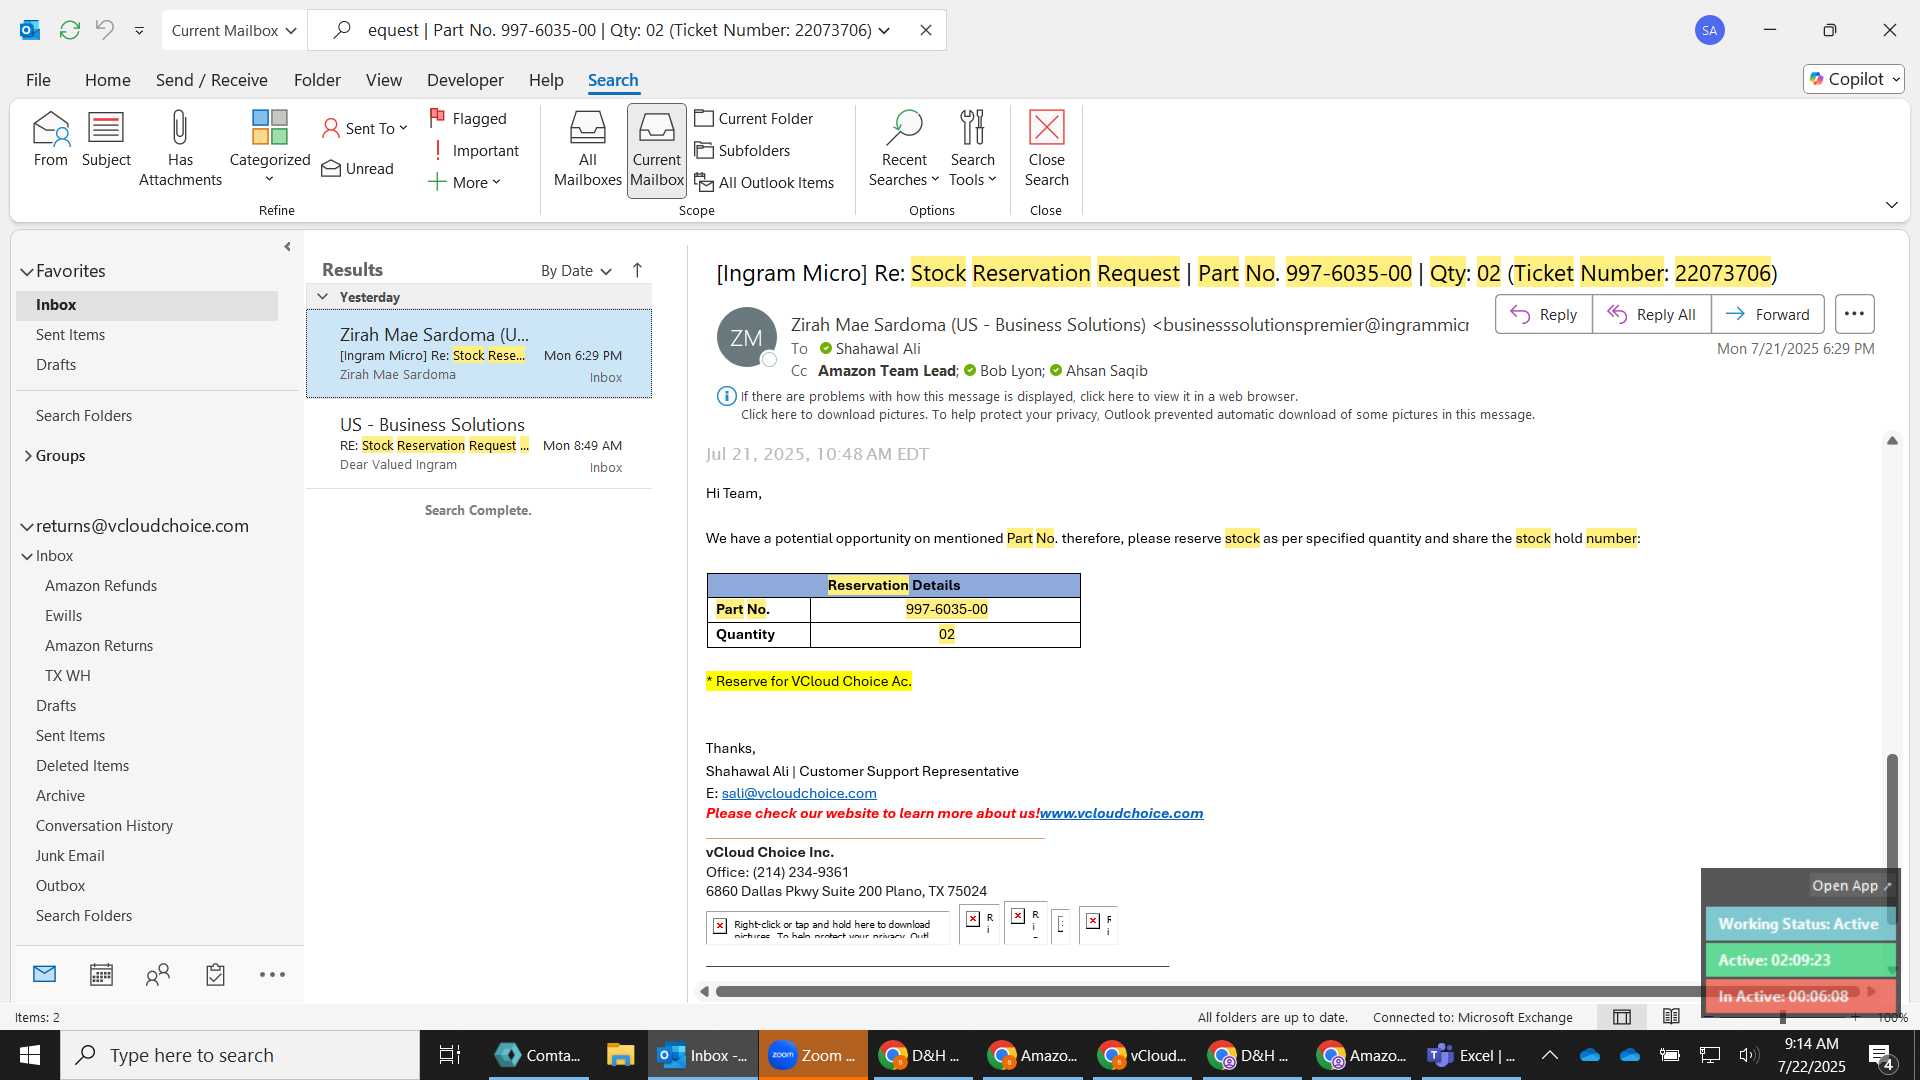Viewport: 1920px width, 1080px height.
Task: Open the Calendar view icon
Action: tap(101, 974)
